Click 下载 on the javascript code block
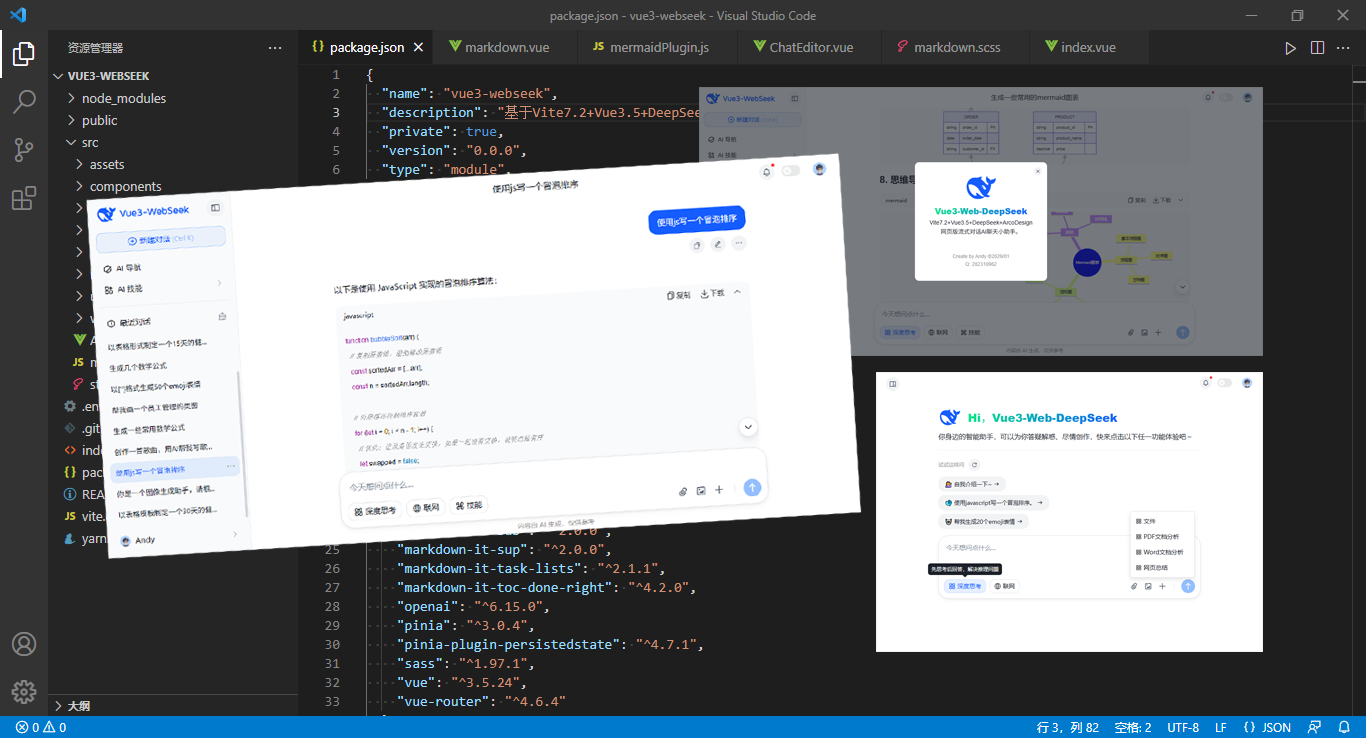The image size is (1366, 738). (713, 293)
